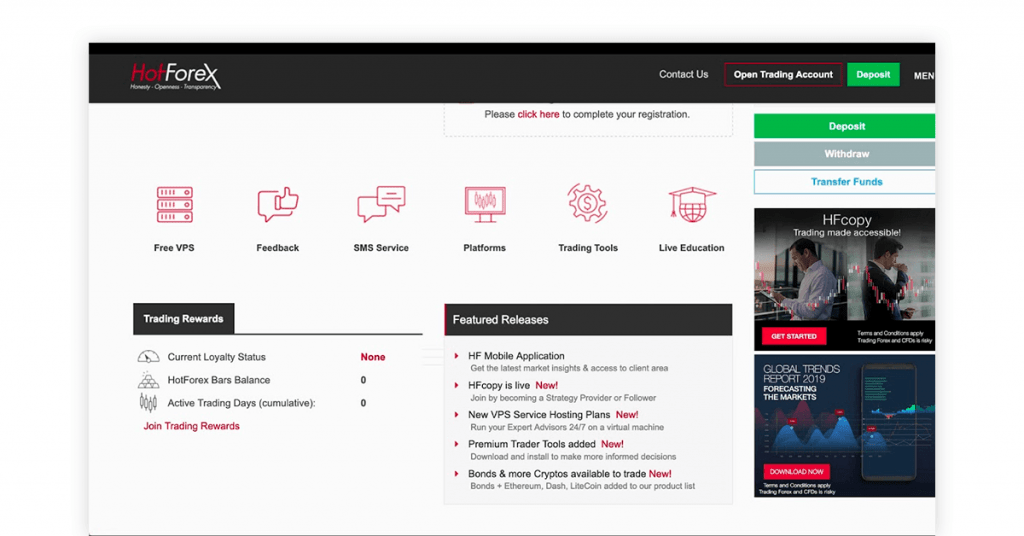This screenshot has width=1024, height=536.
Task: Click Get Started on the HFcopy banner
Action: pyautogui.click(x=794, y=336)
